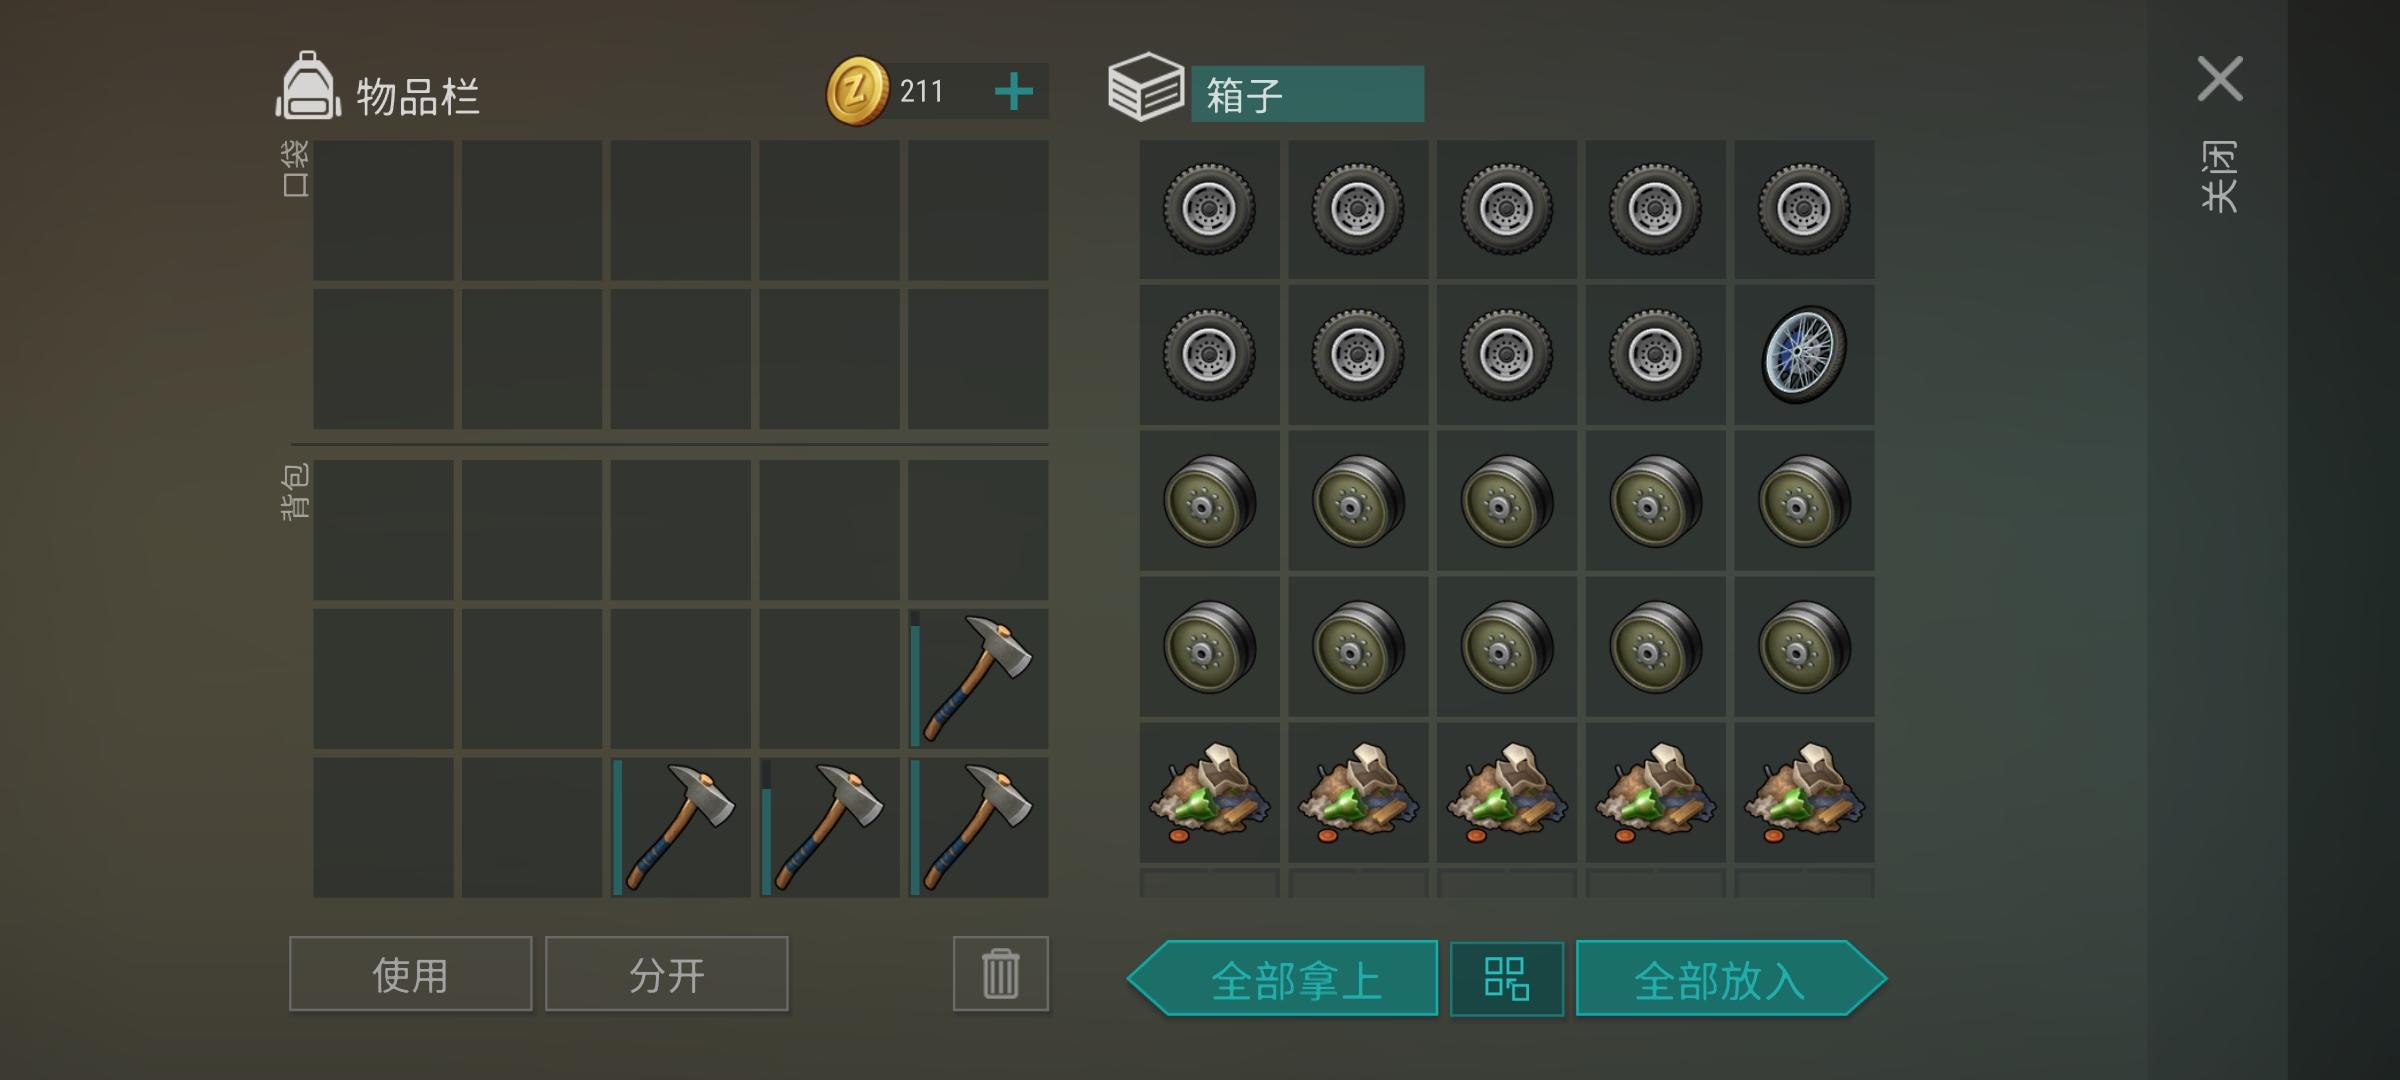Click the 分开 (split) button
Screen dimensions: 2400x1080
[666, 973]
